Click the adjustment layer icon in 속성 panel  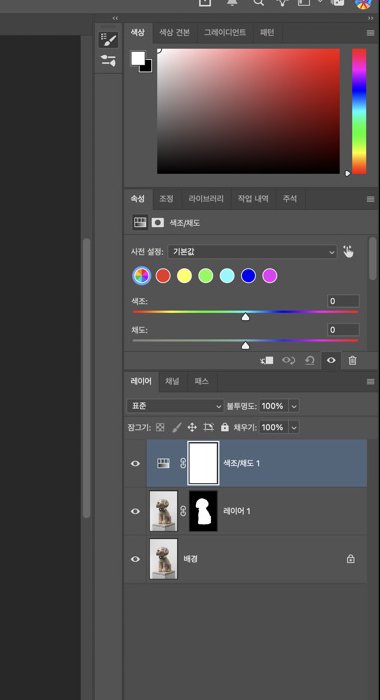[140, 222]
